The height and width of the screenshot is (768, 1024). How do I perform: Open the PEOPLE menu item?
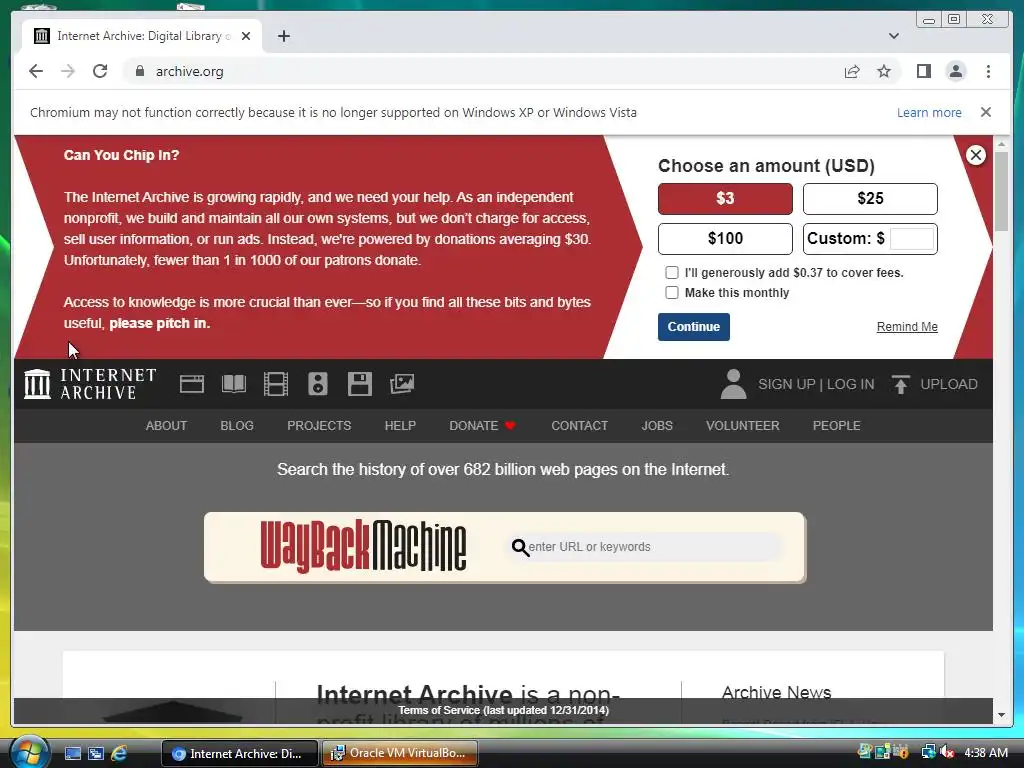pos(837,426)
